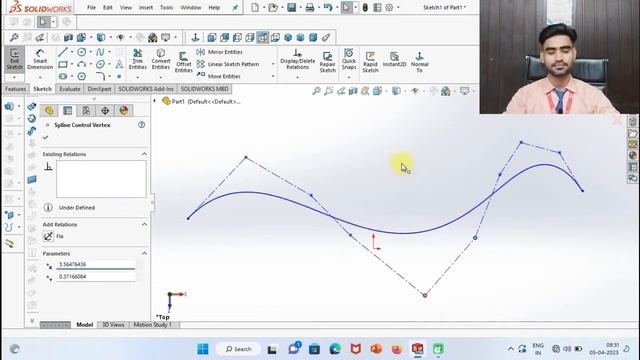Activate Rapid Sketch

370,62
